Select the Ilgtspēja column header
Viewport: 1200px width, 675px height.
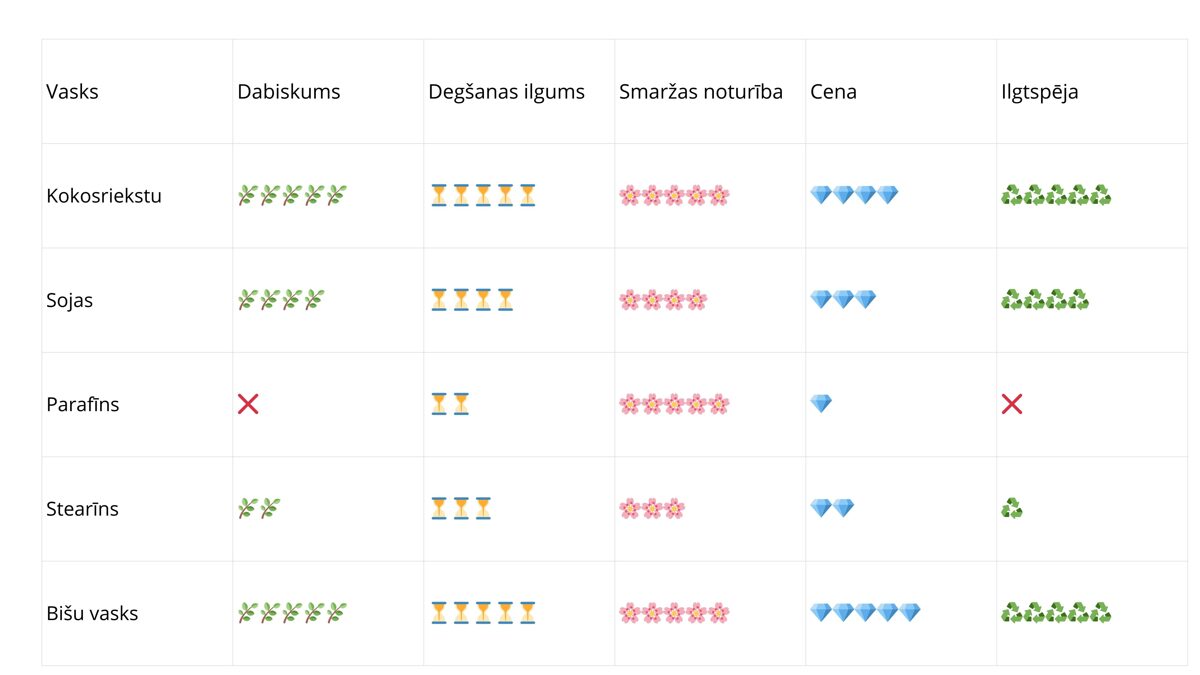(1039, 92)
